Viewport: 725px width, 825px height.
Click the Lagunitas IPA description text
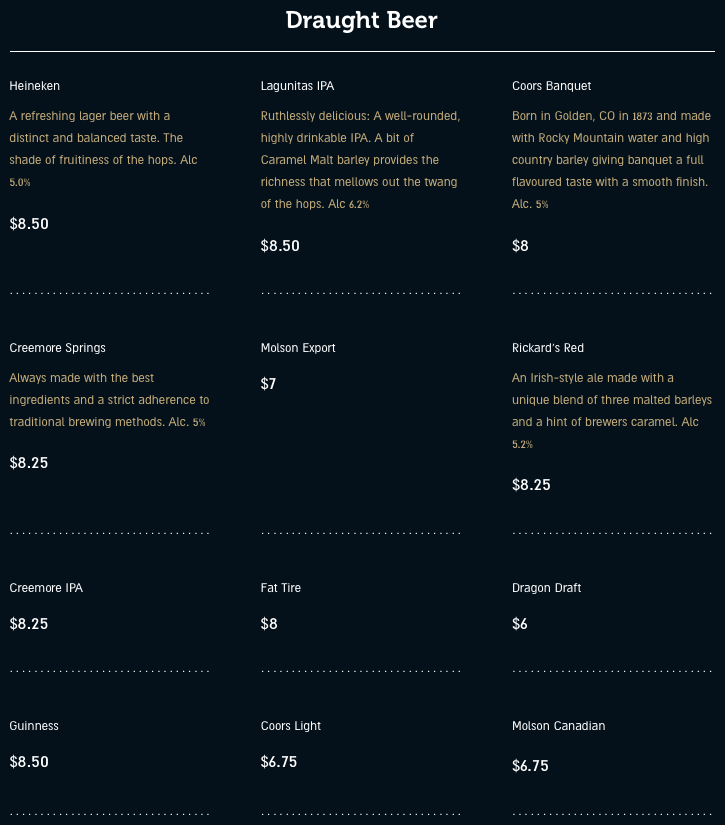pyautogui.click(x=359, y=160)
